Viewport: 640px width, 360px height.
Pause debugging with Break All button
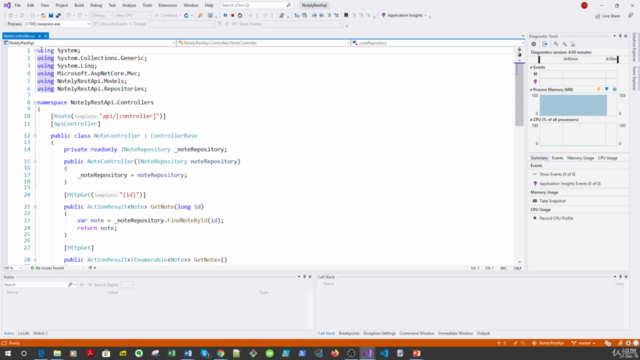225,16
